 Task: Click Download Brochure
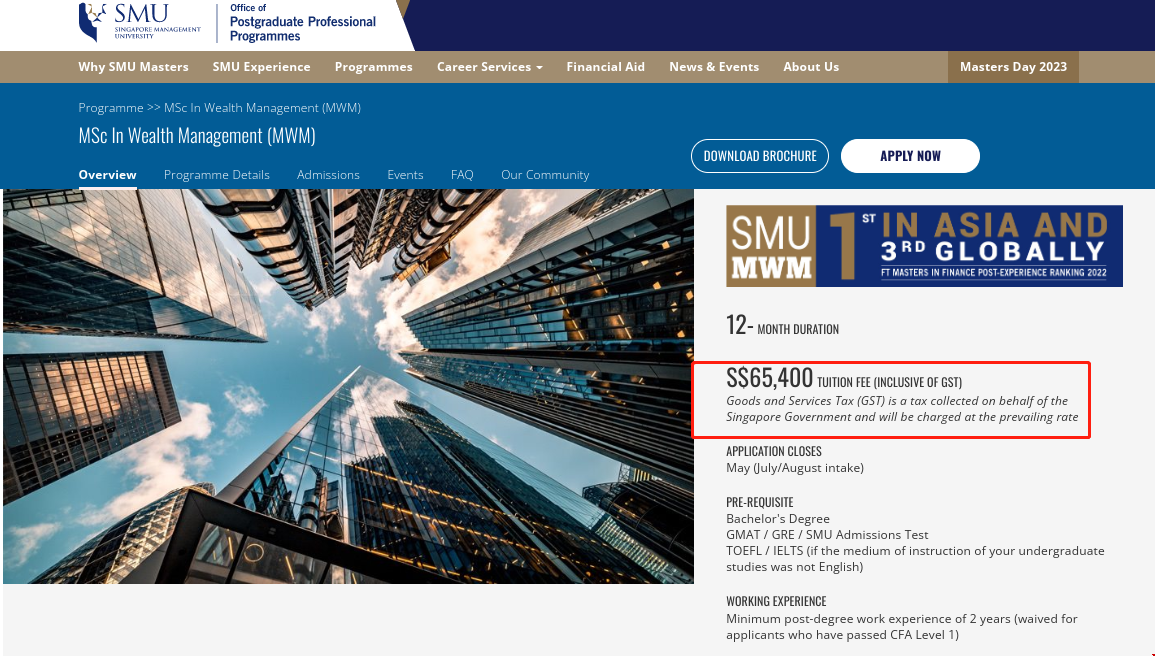coord(760,155)
